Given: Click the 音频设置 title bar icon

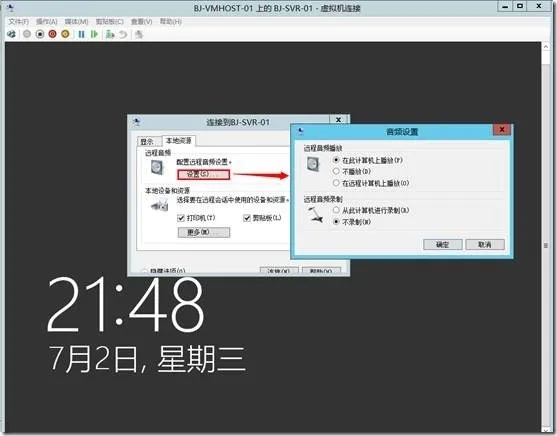Looking at the screenshot, I should [300, 131].
